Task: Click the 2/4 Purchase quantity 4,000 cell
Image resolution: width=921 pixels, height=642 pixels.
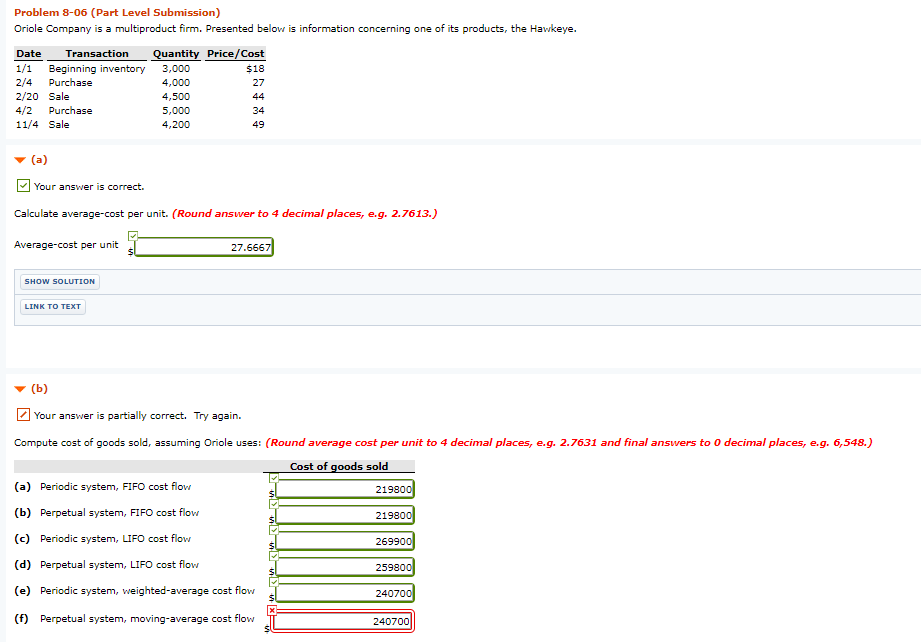Action: [x=176, y=83]
